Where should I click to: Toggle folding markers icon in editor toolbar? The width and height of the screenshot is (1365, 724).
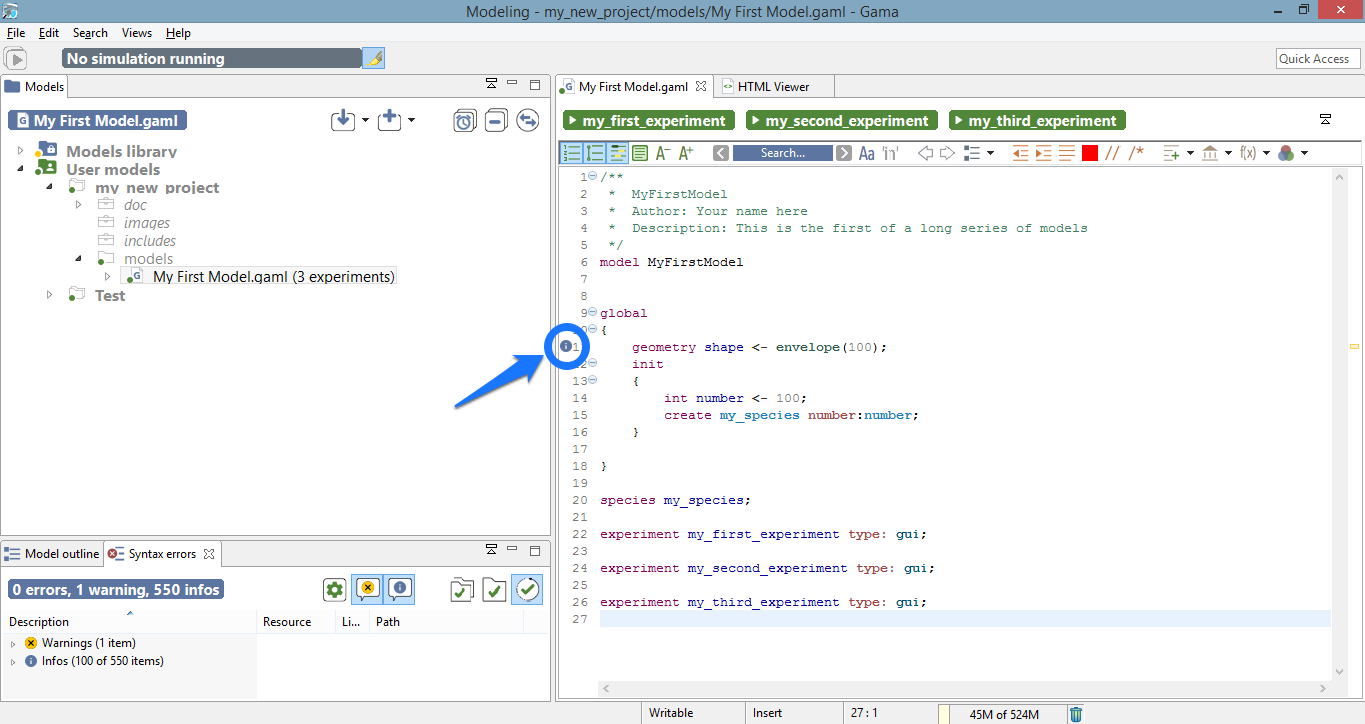(596, 153)
